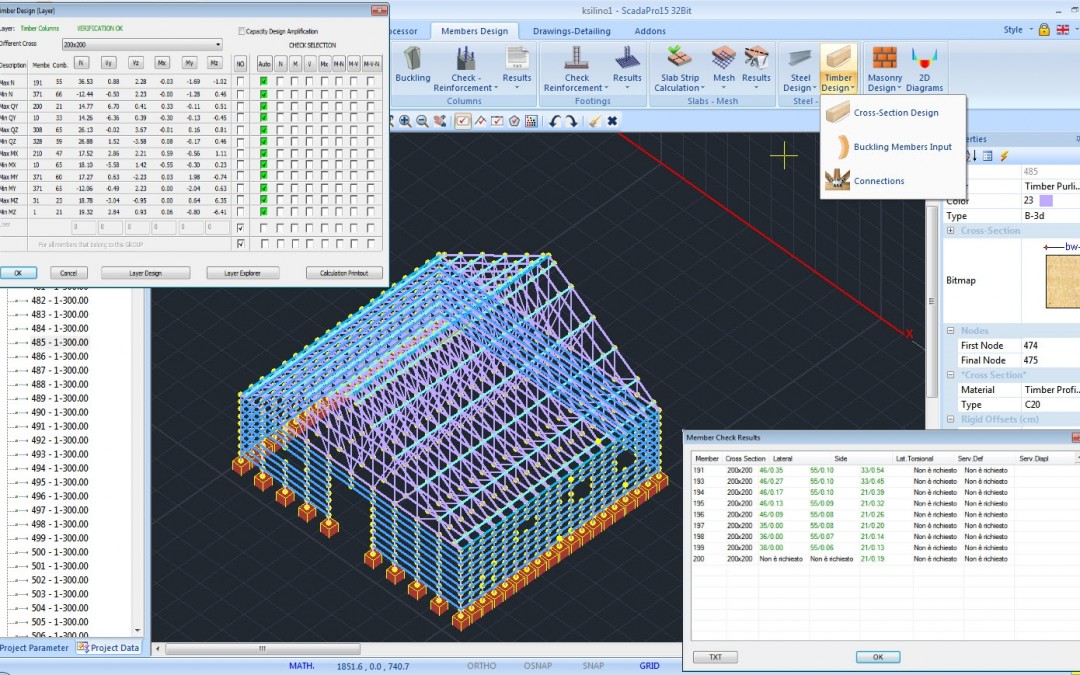This screenshot has height=675, width=1080.
Task: Click the Layer Design button
Action: (x=145, y=273)
